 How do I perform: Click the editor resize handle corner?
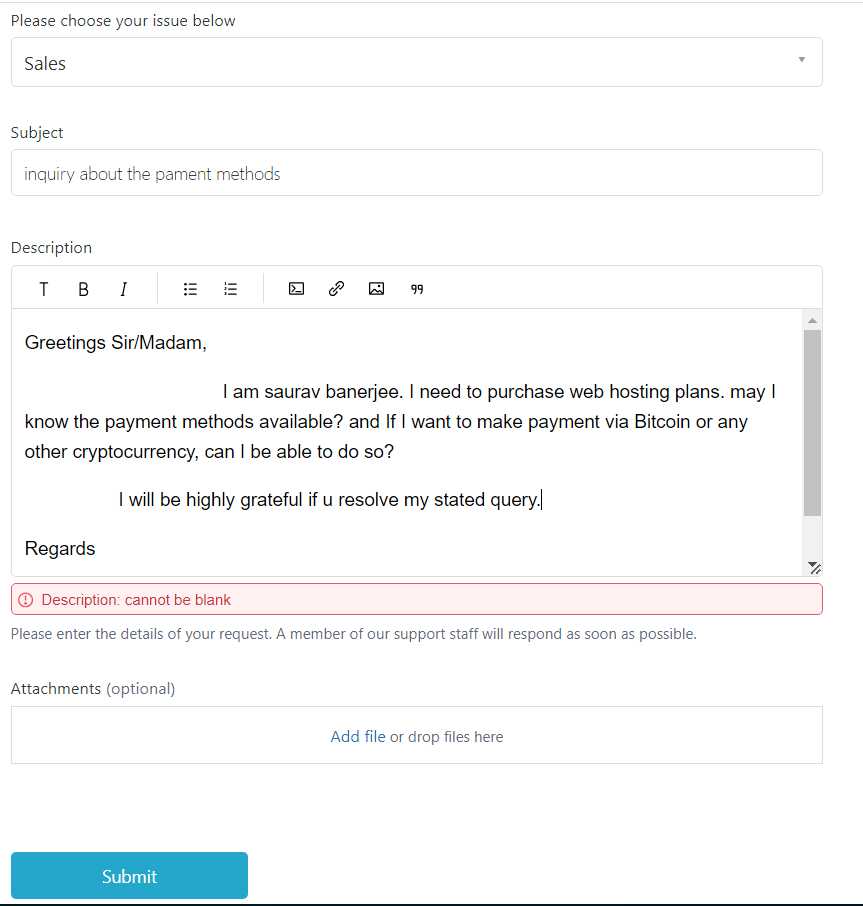[816, 569]
